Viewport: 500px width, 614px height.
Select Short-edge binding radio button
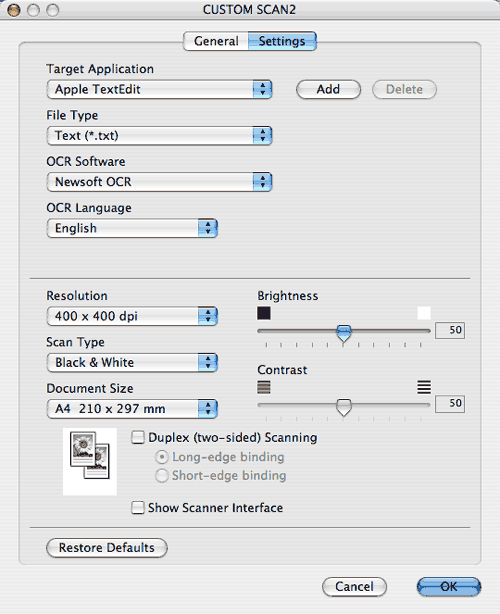click(162, 475)
